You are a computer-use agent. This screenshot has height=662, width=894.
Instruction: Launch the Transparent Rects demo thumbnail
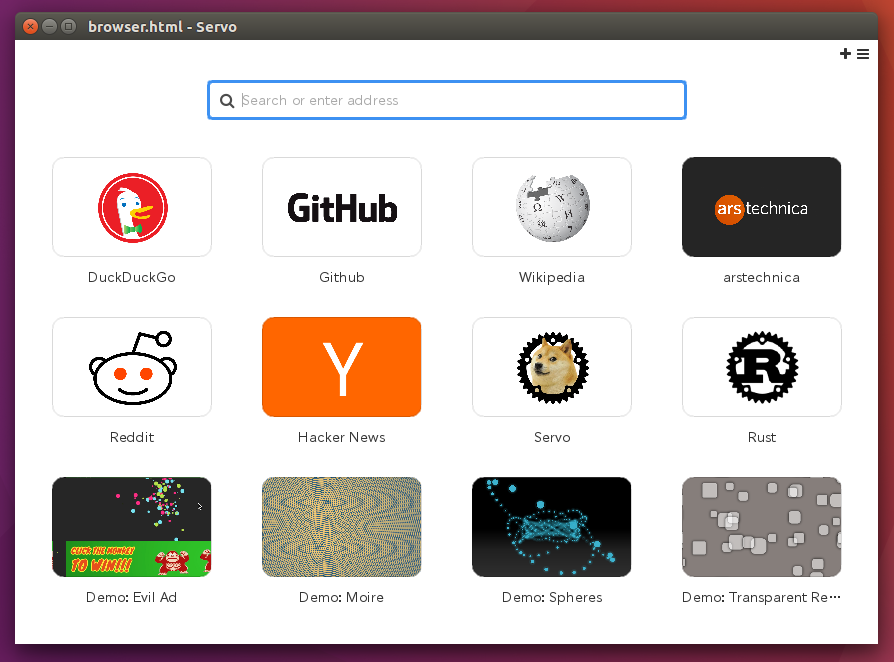[x=761, y=527]
